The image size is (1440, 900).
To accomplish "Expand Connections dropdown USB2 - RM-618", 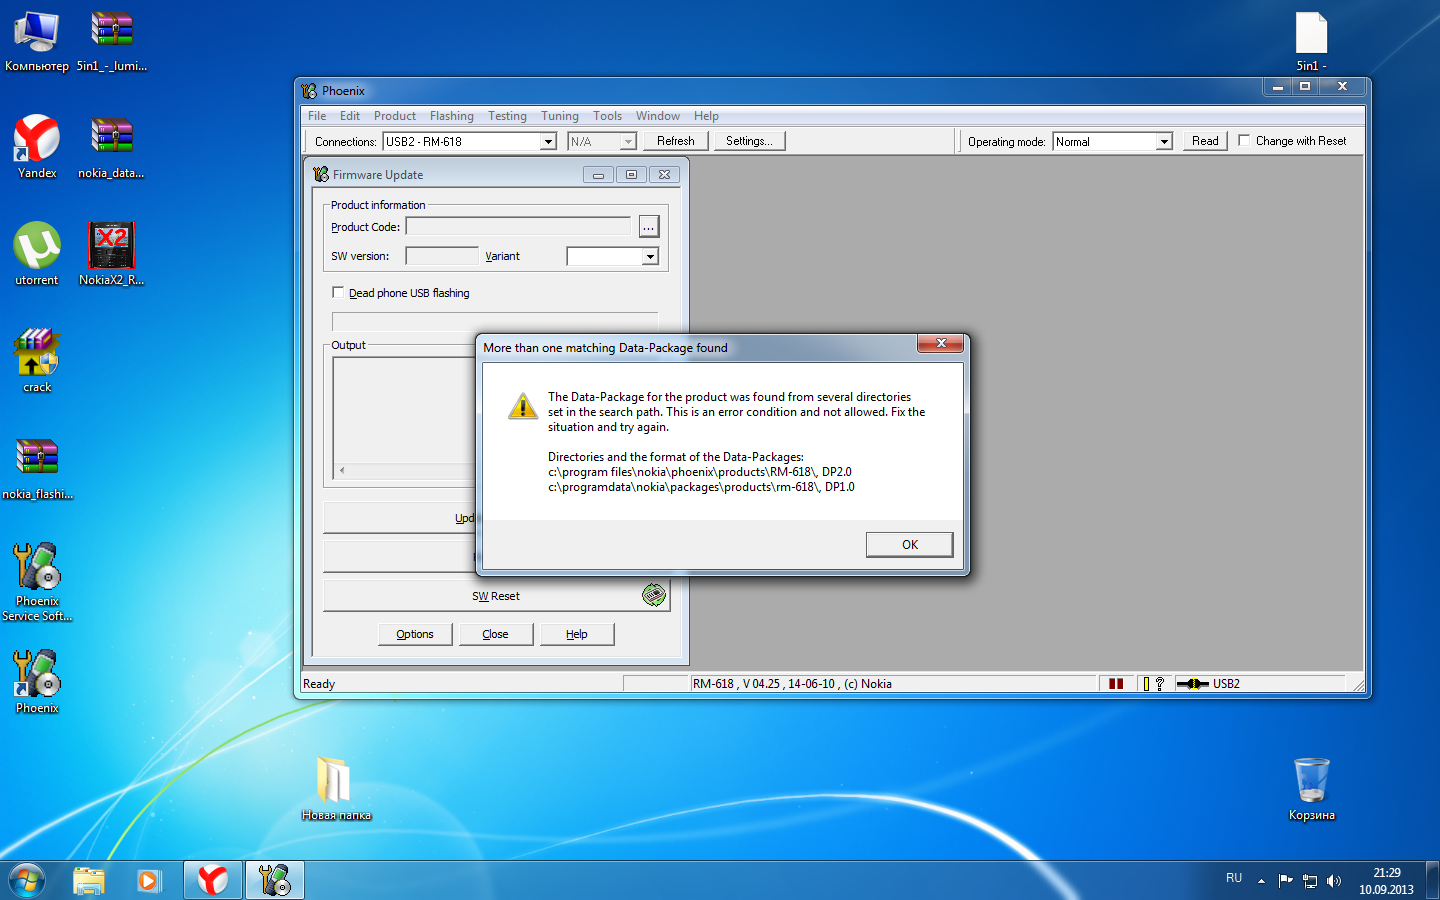I will tap(548, 142).
